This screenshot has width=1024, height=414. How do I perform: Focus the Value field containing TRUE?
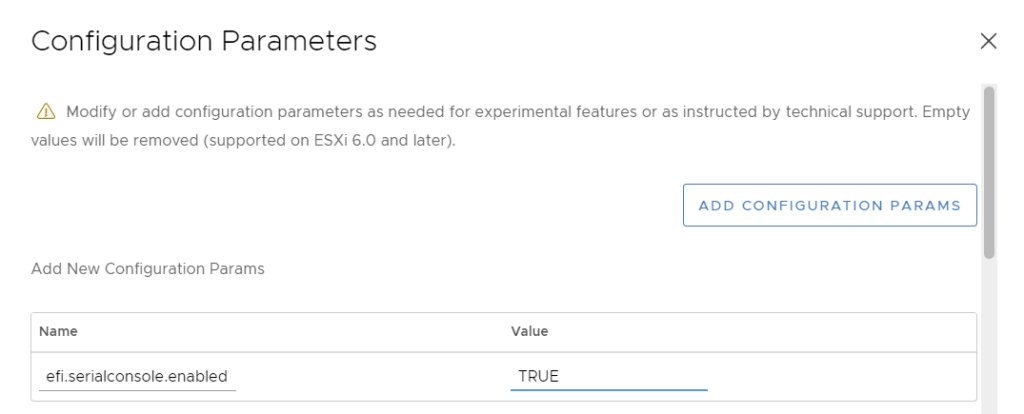point(609,377)
